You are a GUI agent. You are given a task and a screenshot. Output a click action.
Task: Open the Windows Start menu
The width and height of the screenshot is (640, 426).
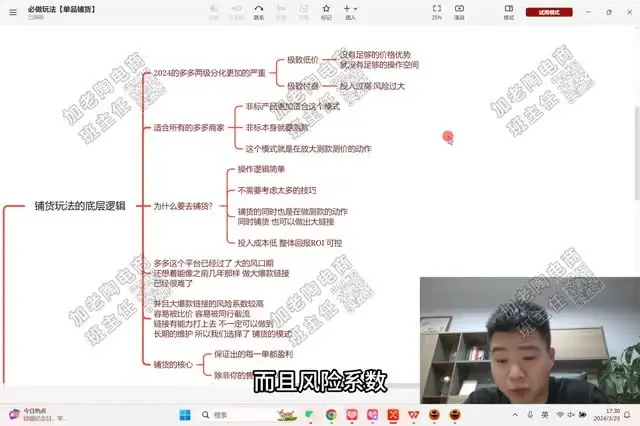point(184,414)
